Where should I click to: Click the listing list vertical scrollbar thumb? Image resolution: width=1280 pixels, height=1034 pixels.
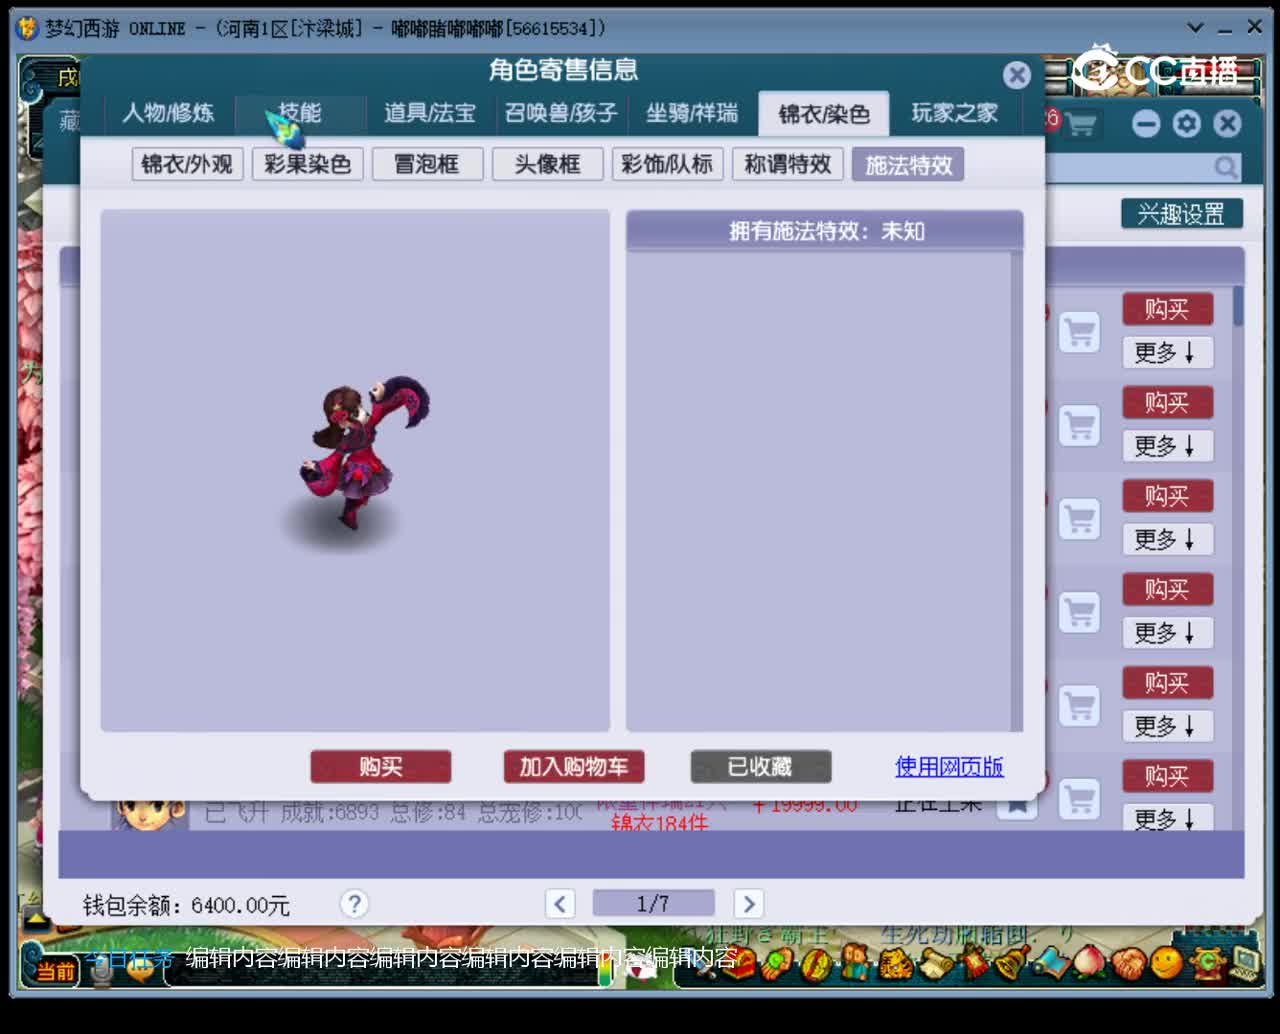1238,305
